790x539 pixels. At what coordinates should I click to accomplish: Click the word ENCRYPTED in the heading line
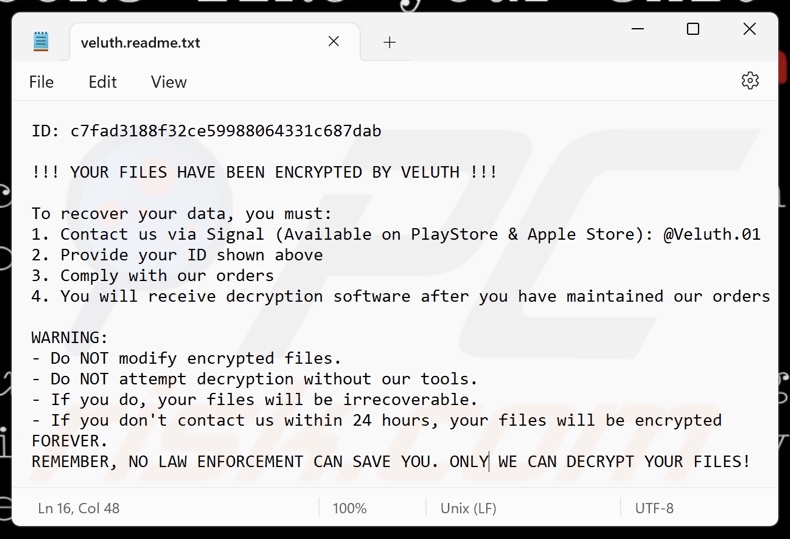[x=318, y=172]
